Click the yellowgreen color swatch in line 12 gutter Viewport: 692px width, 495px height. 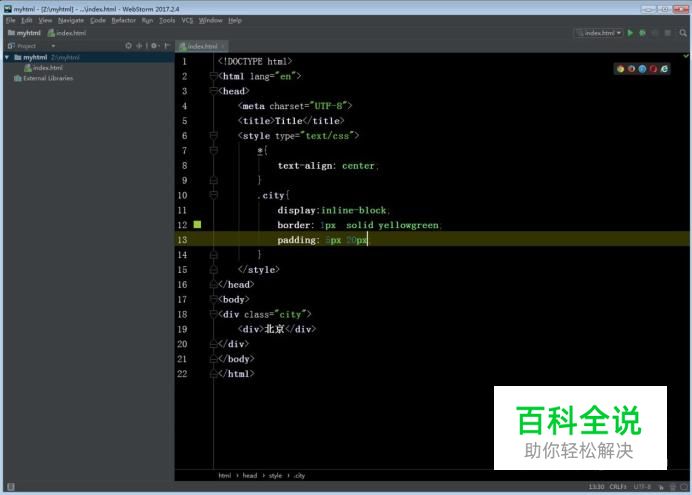pos(197,225)
